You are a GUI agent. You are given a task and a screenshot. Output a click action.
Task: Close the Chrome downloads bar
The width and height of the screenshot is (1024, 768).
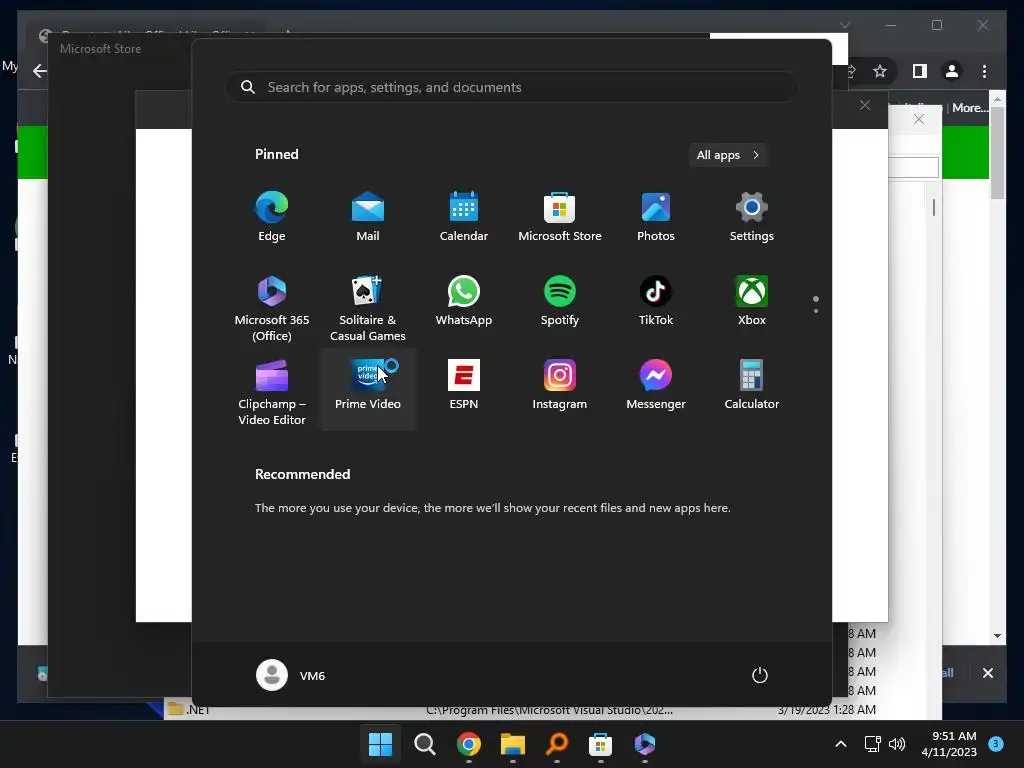pyautogui.click(x=987, y=673)
